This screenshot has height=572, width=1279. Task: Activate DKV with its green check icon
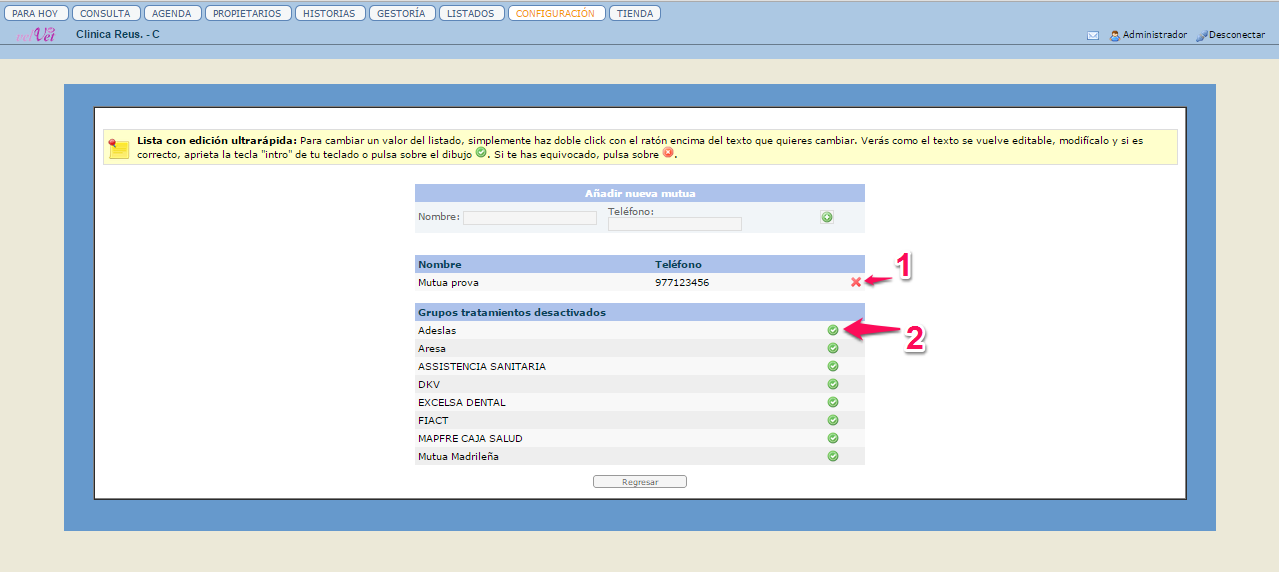[x=833, y=384]
